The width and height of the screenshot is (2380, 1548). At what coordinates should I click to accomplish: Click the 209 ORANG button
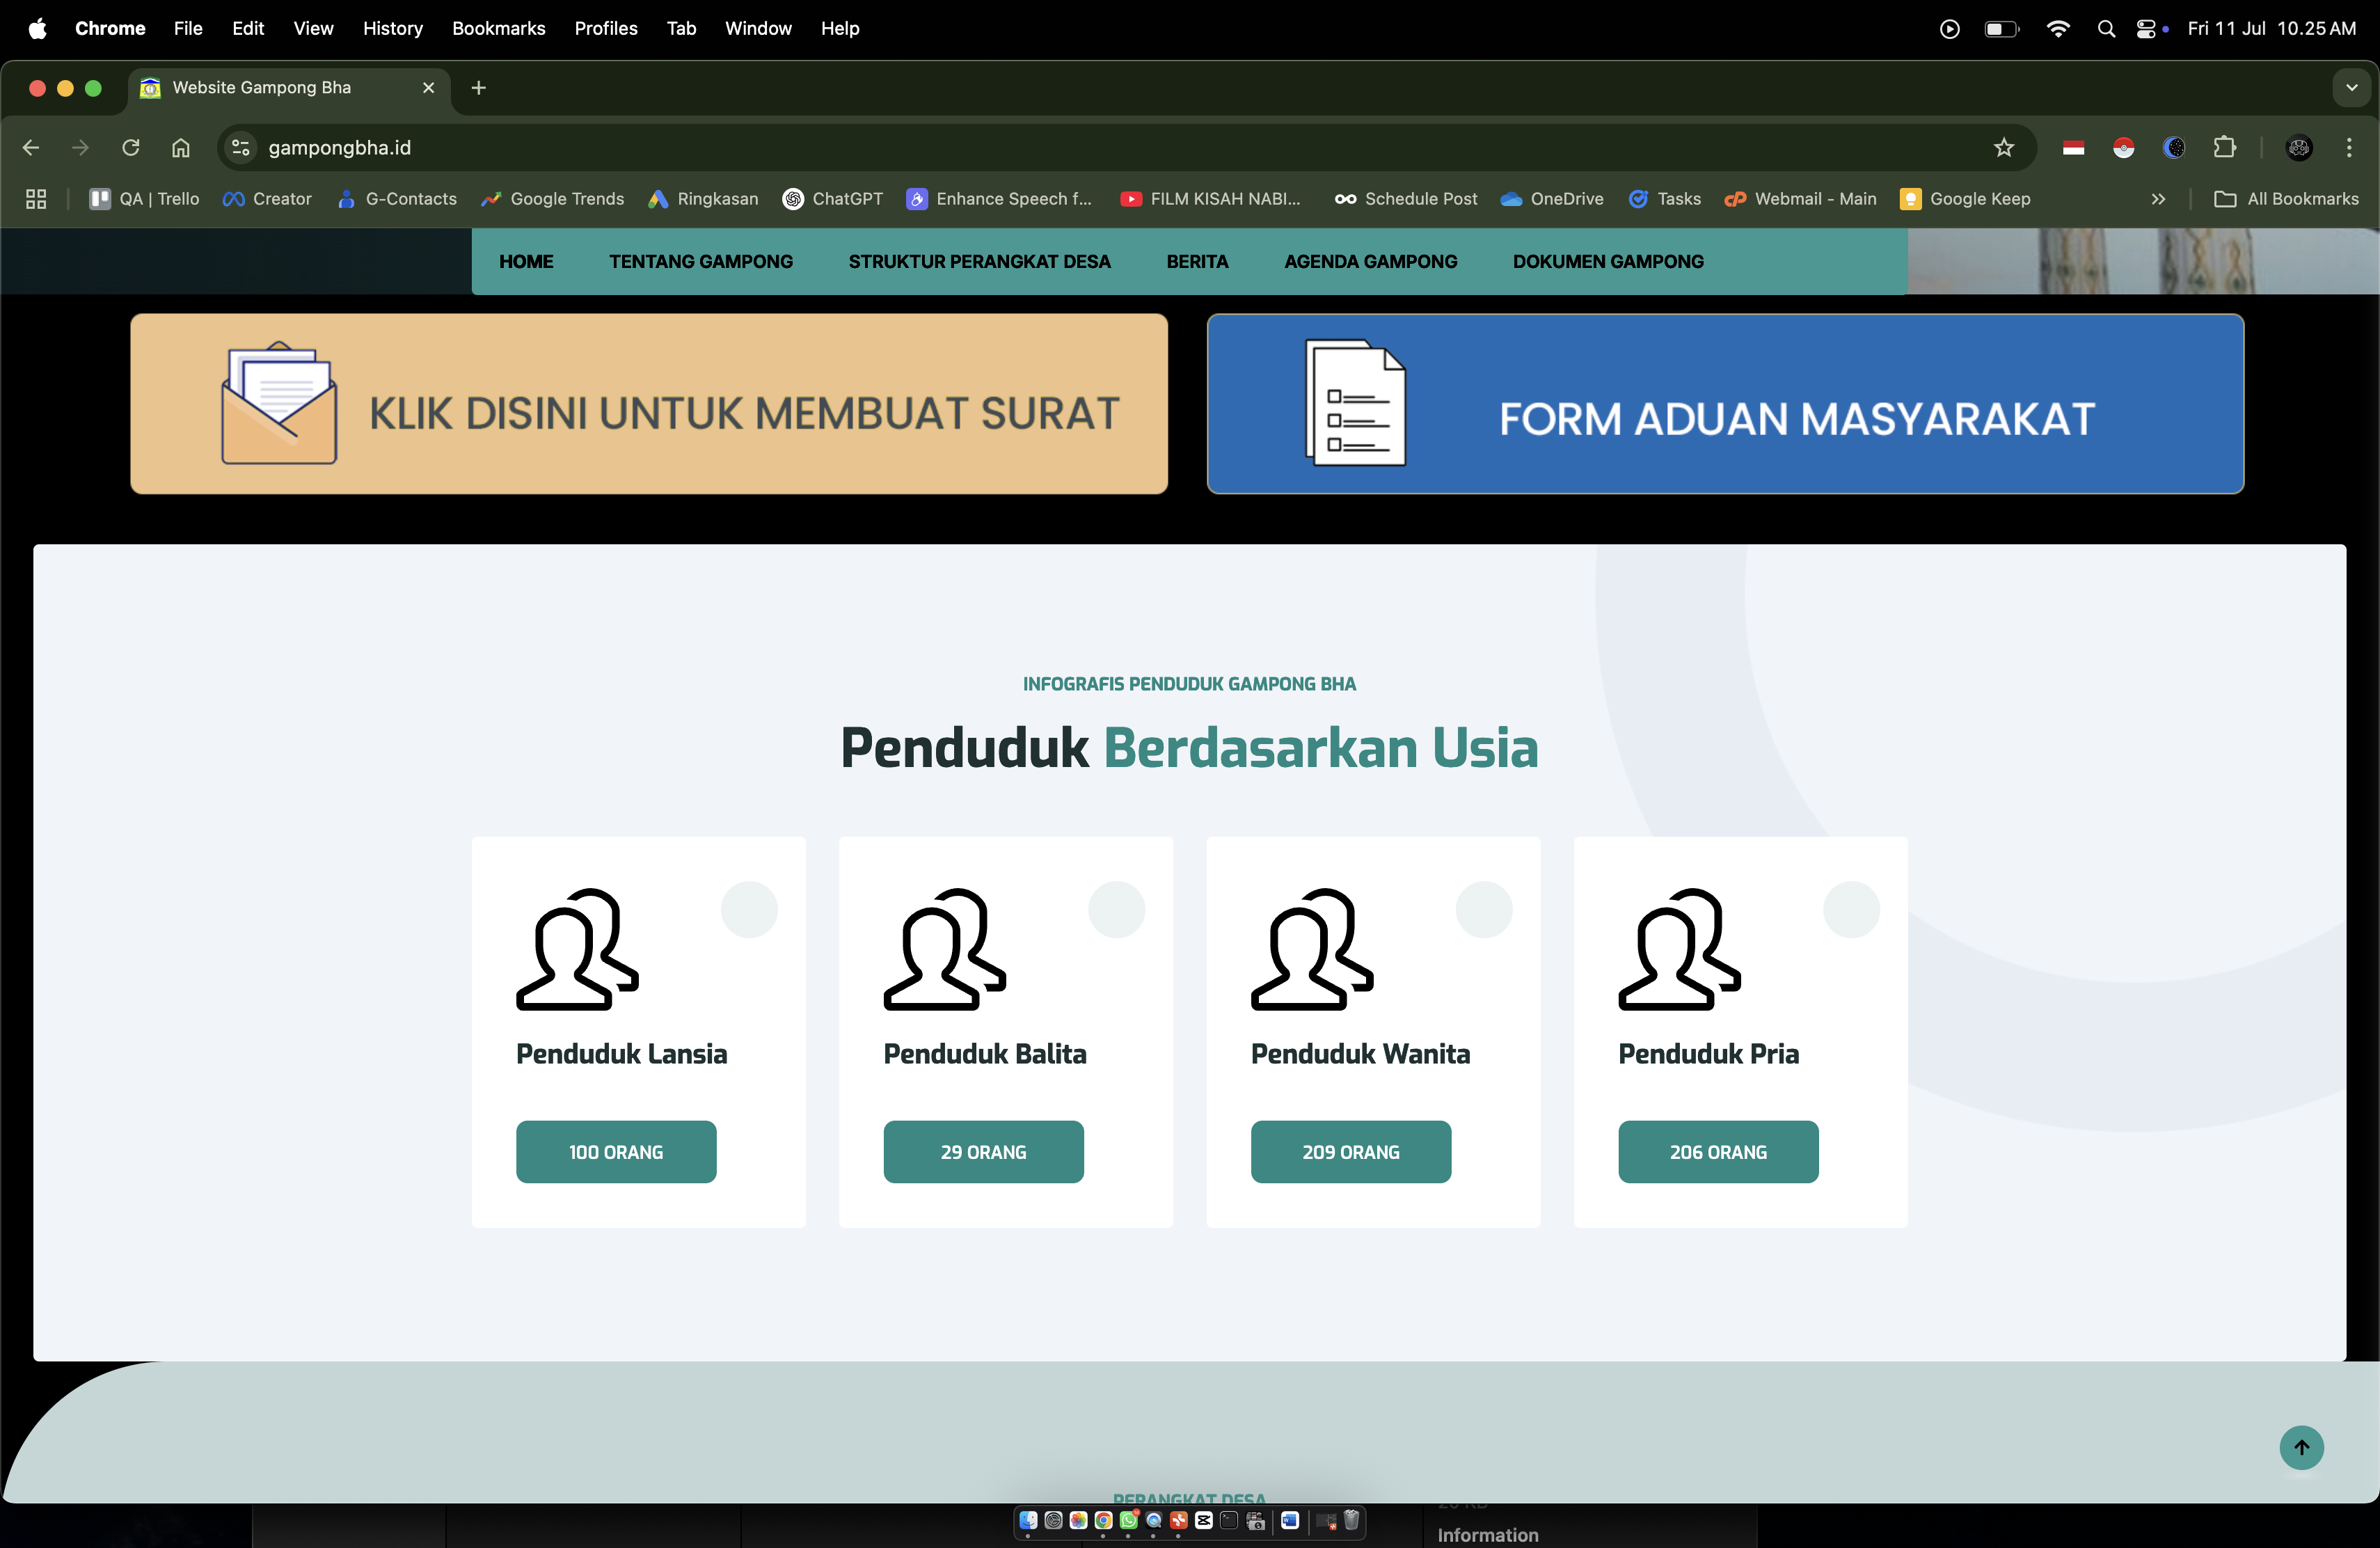click(1350, 1152)
